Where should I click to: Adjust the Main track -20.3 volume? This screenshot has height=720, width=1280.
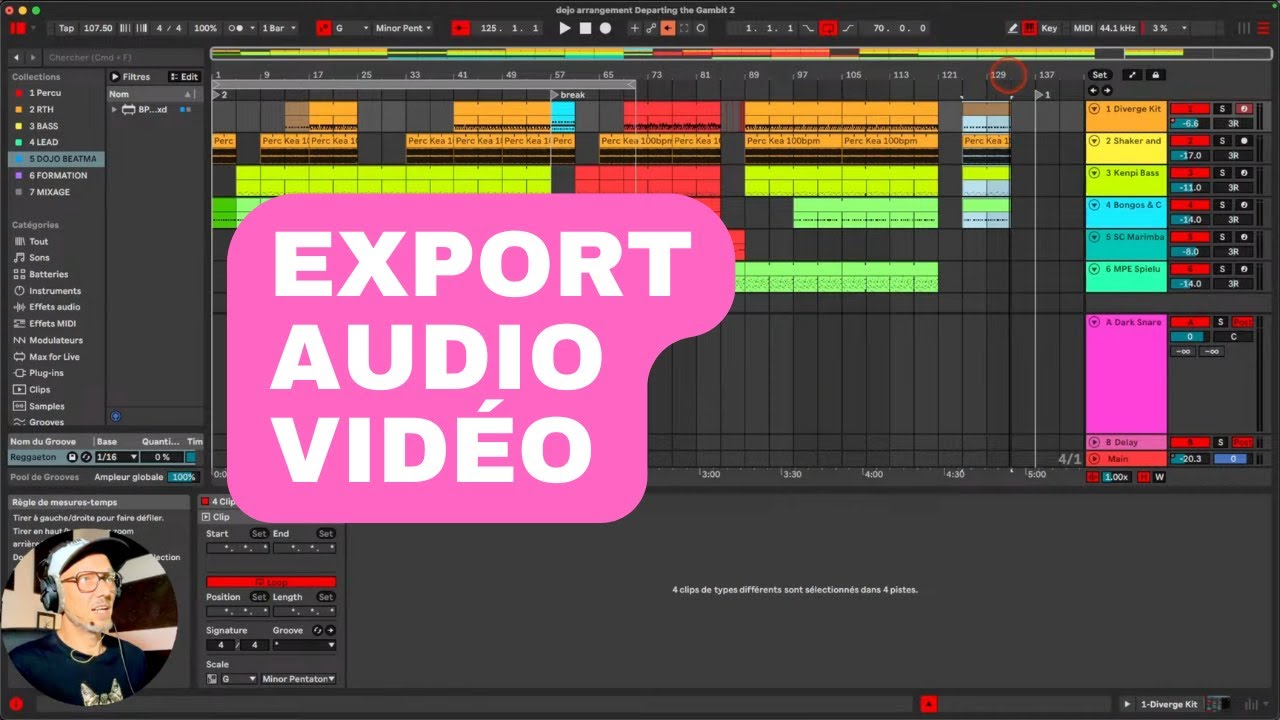[x=1190, y=459]
